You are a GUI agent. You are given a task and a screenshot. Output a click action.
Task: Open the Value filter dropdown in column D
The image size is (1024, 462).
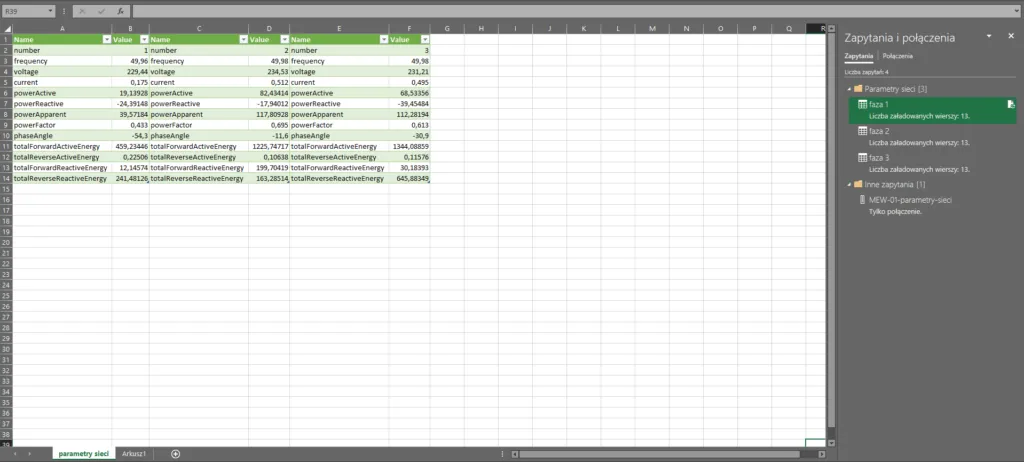(284, 39)
